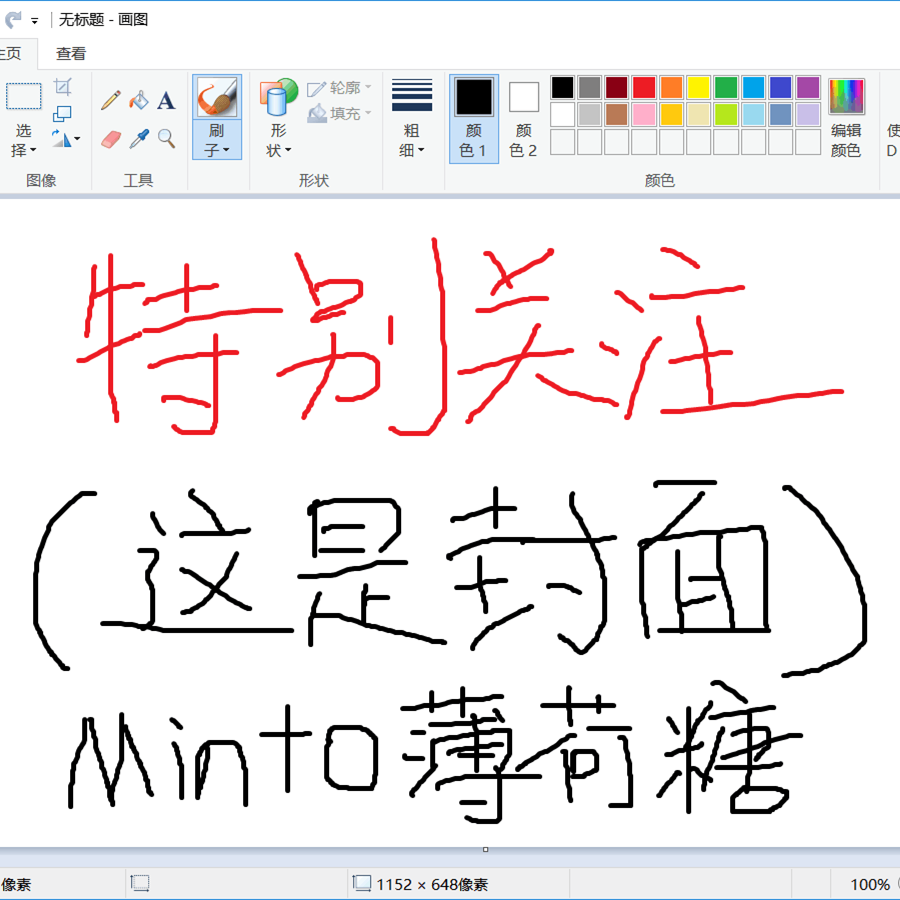Select the Magnifier tool
The height and width of the screenshot is (900, 900).
[x=166, y=139]
